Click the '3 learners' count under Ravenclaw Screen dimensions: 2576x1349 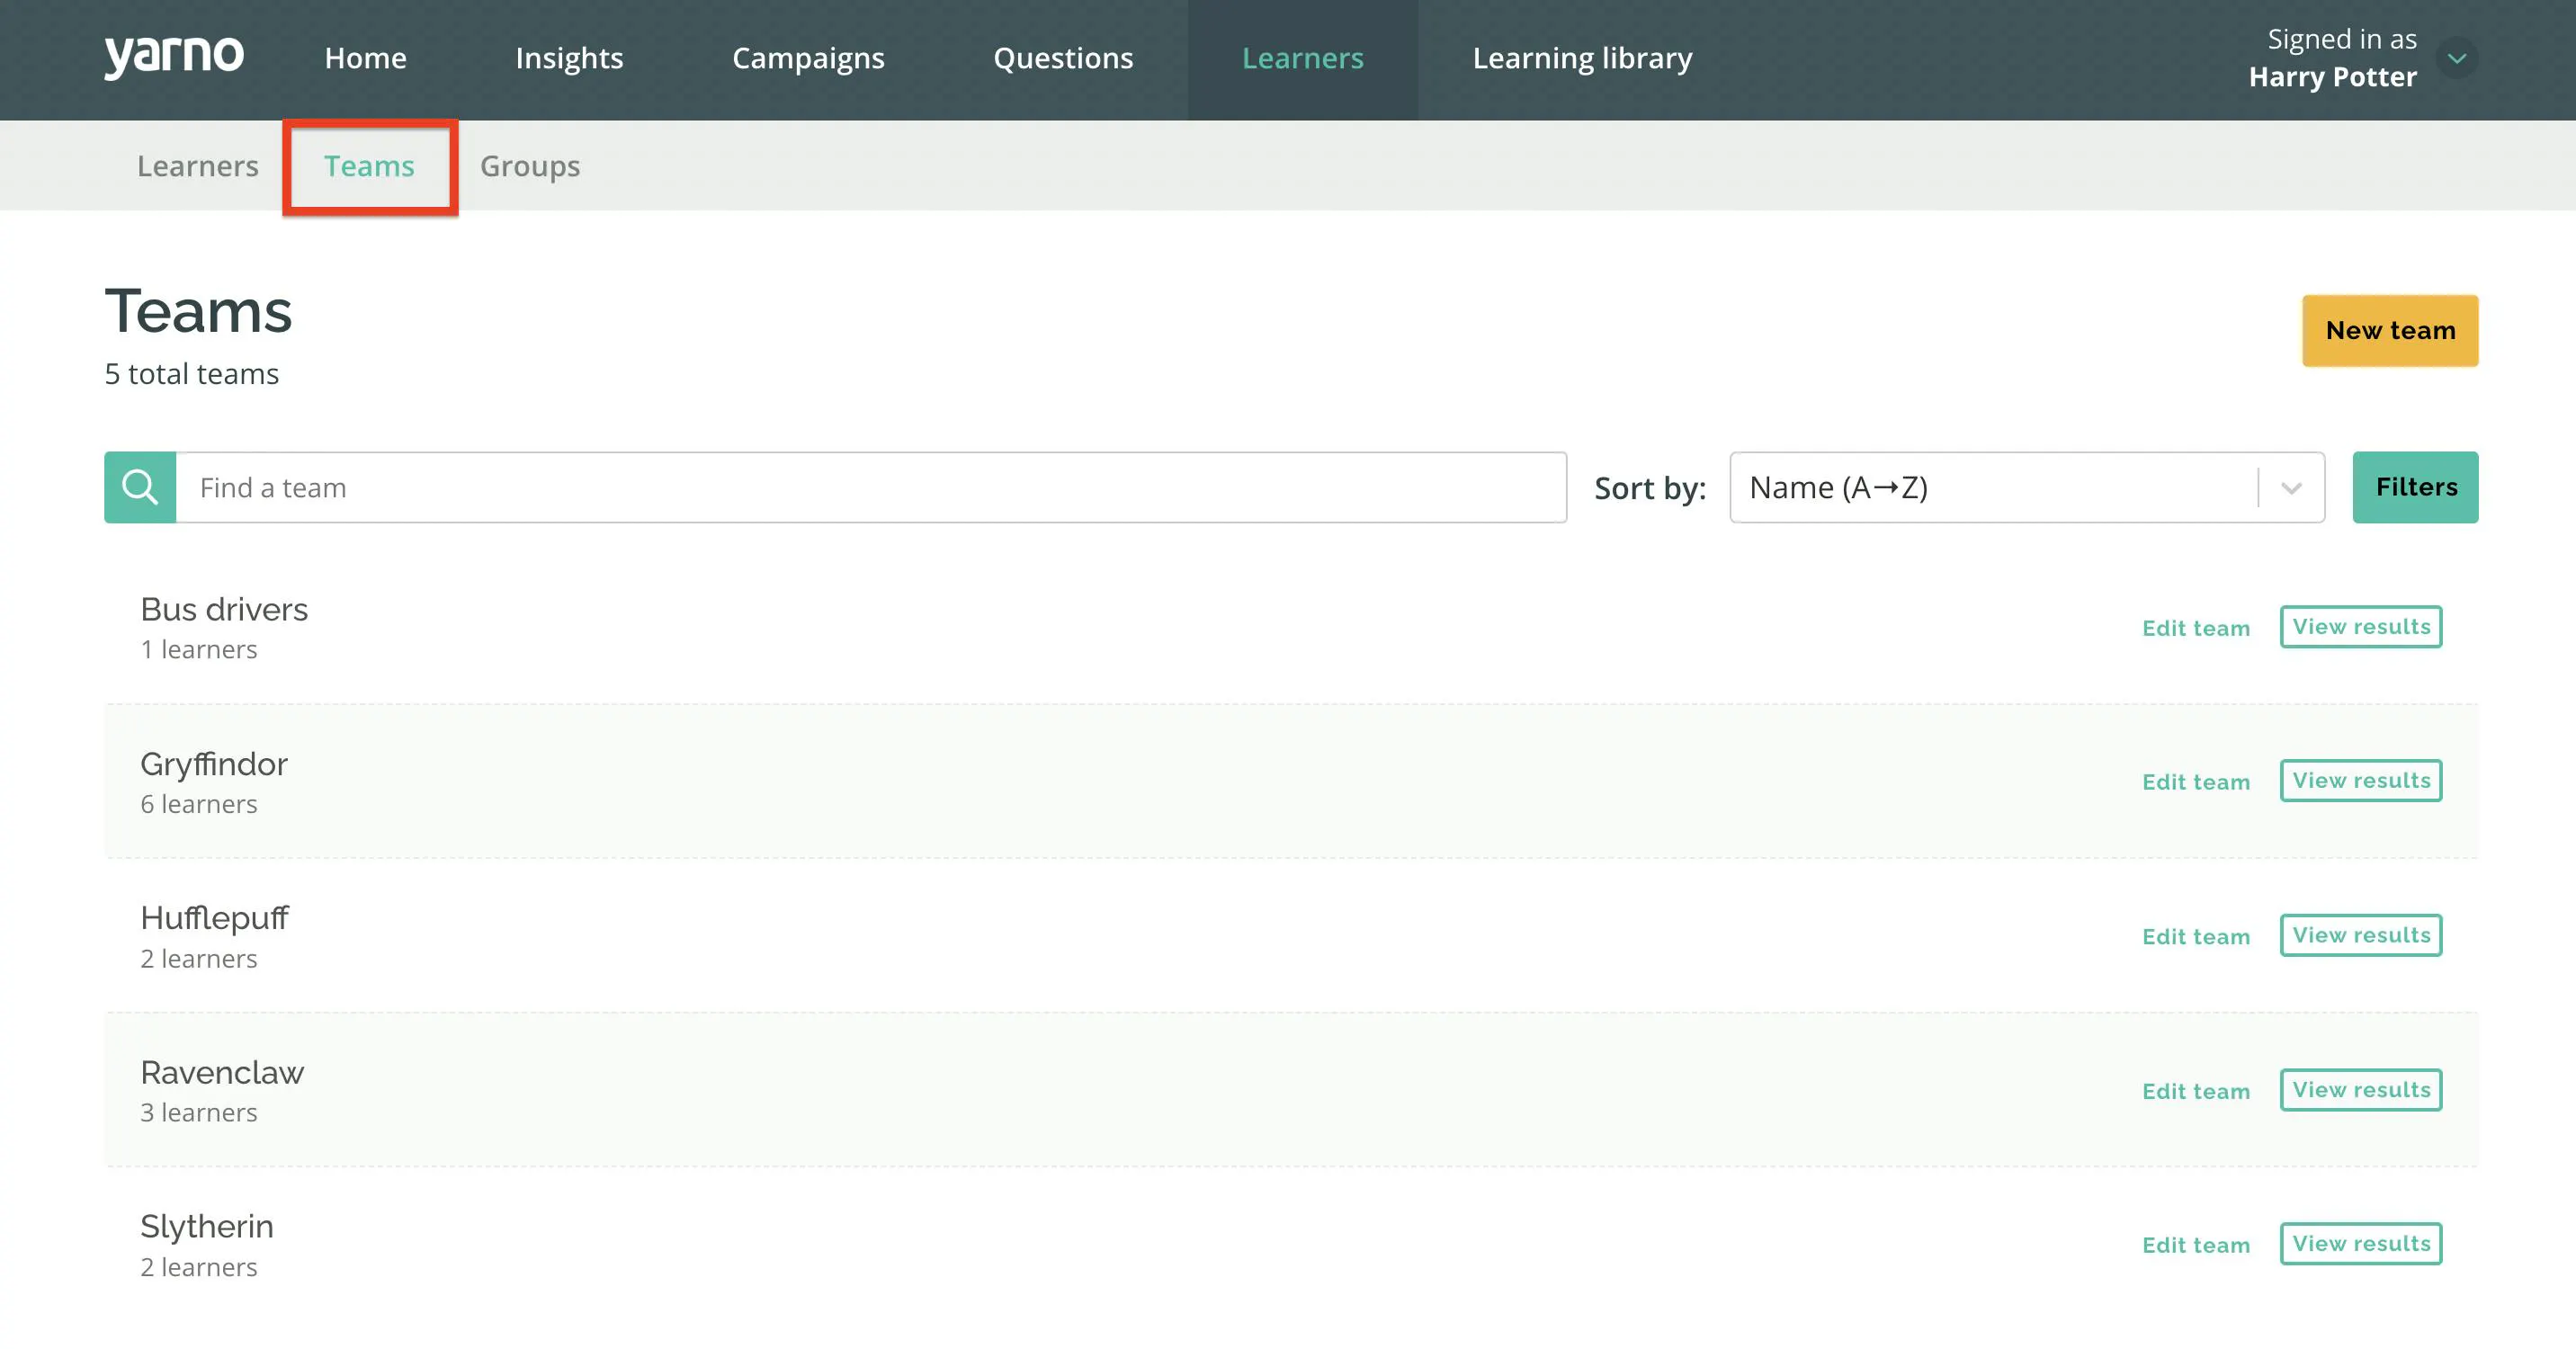(199, 1113)
